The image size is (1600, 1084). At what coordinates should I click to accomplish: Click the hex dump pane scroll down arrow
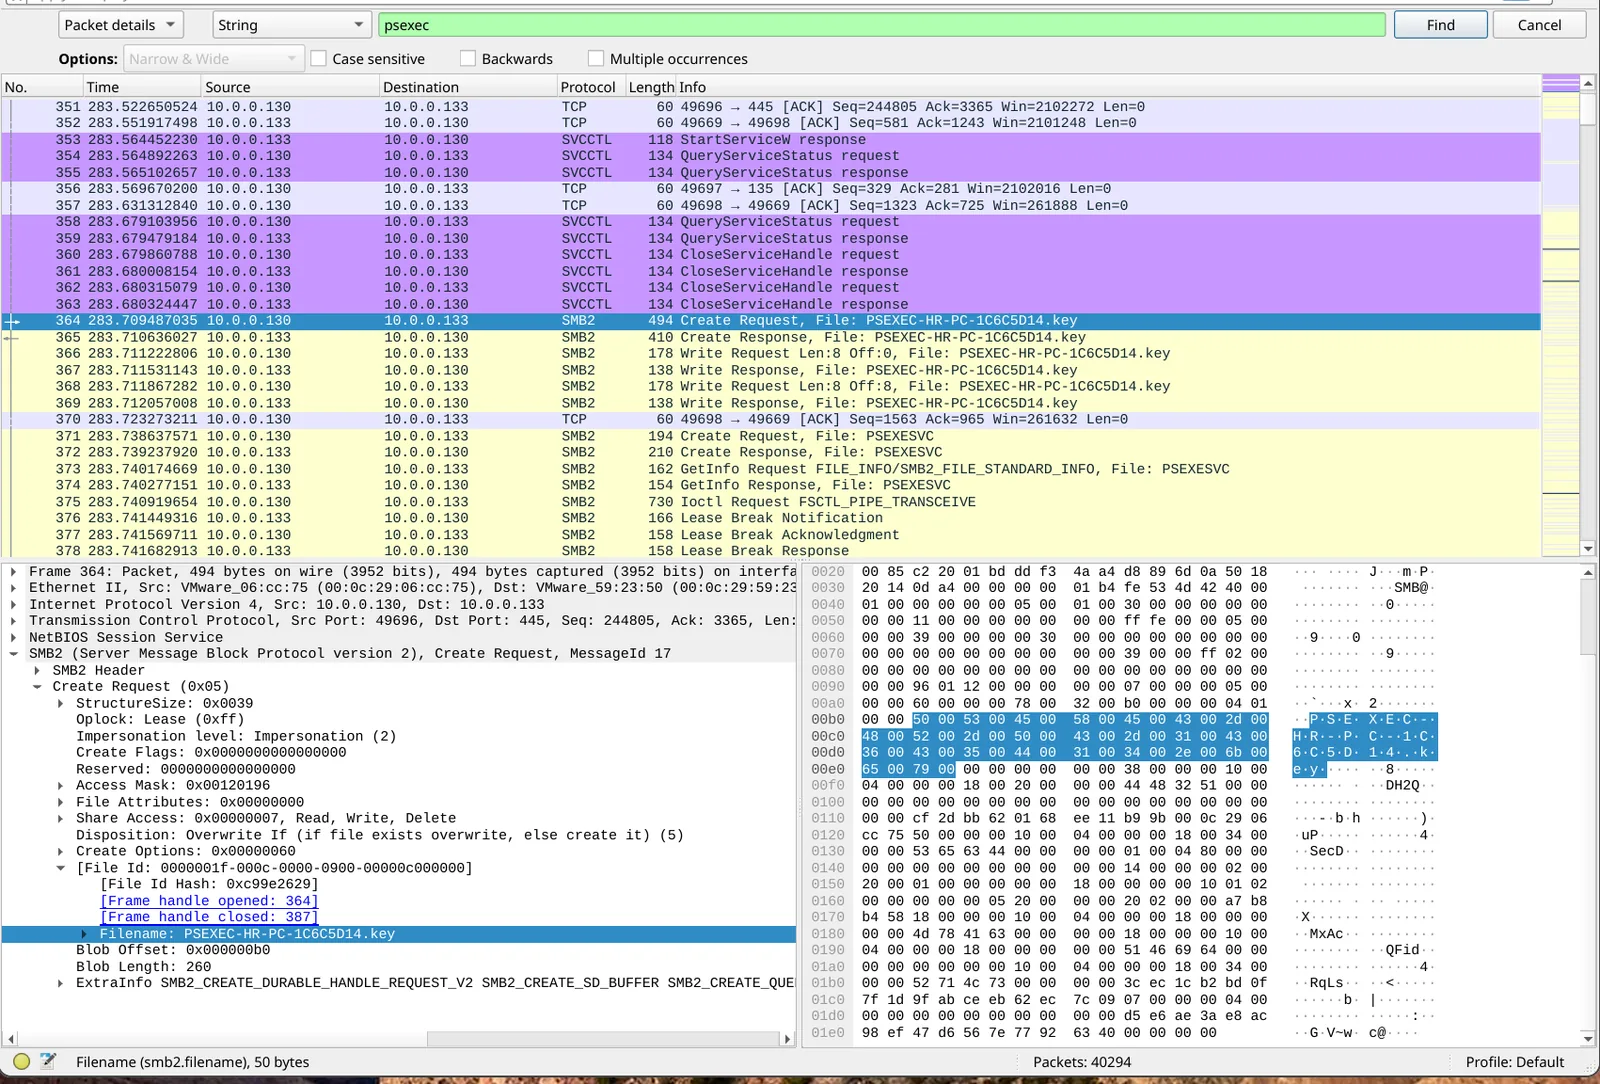[x=1588, y=1039]
